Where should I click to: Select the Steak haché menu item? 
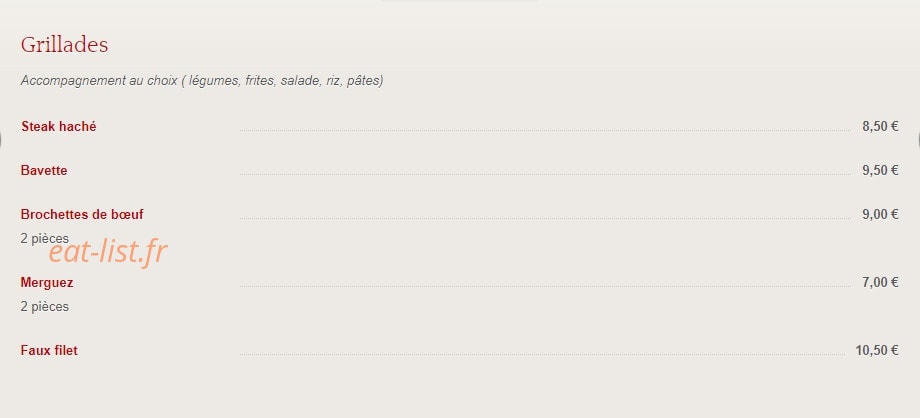pyautogui.click(x=59, y=126)
